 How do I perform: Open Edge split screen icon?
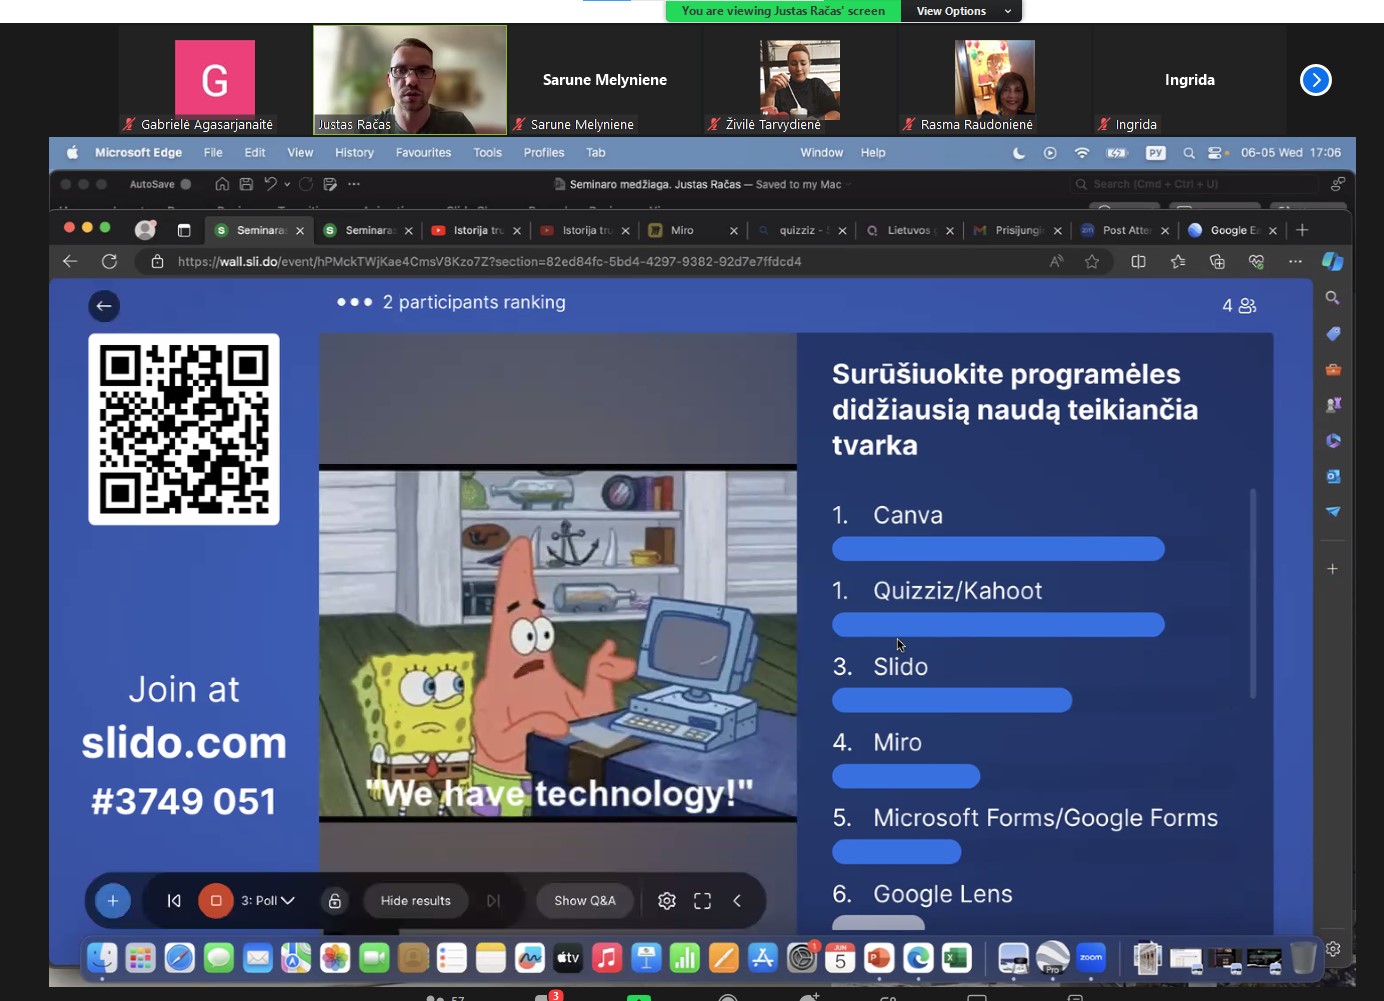pyautogui.click(x=1138, y=261)
